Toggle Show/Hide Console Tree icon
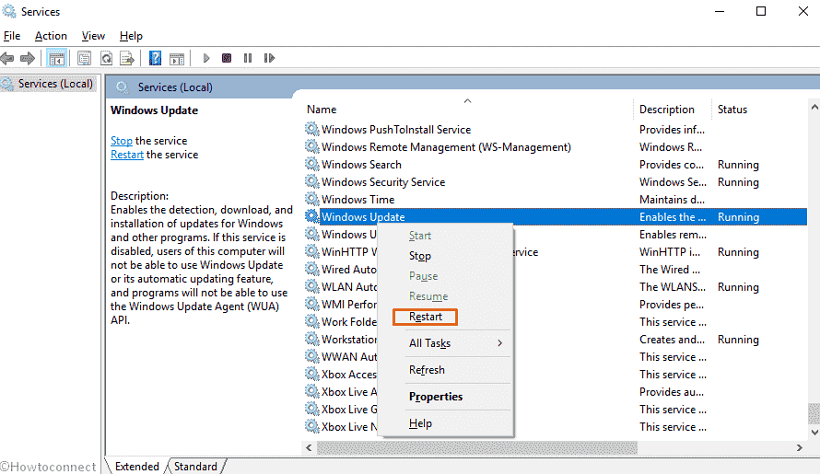The image size is (820, 474). [56, 58]
